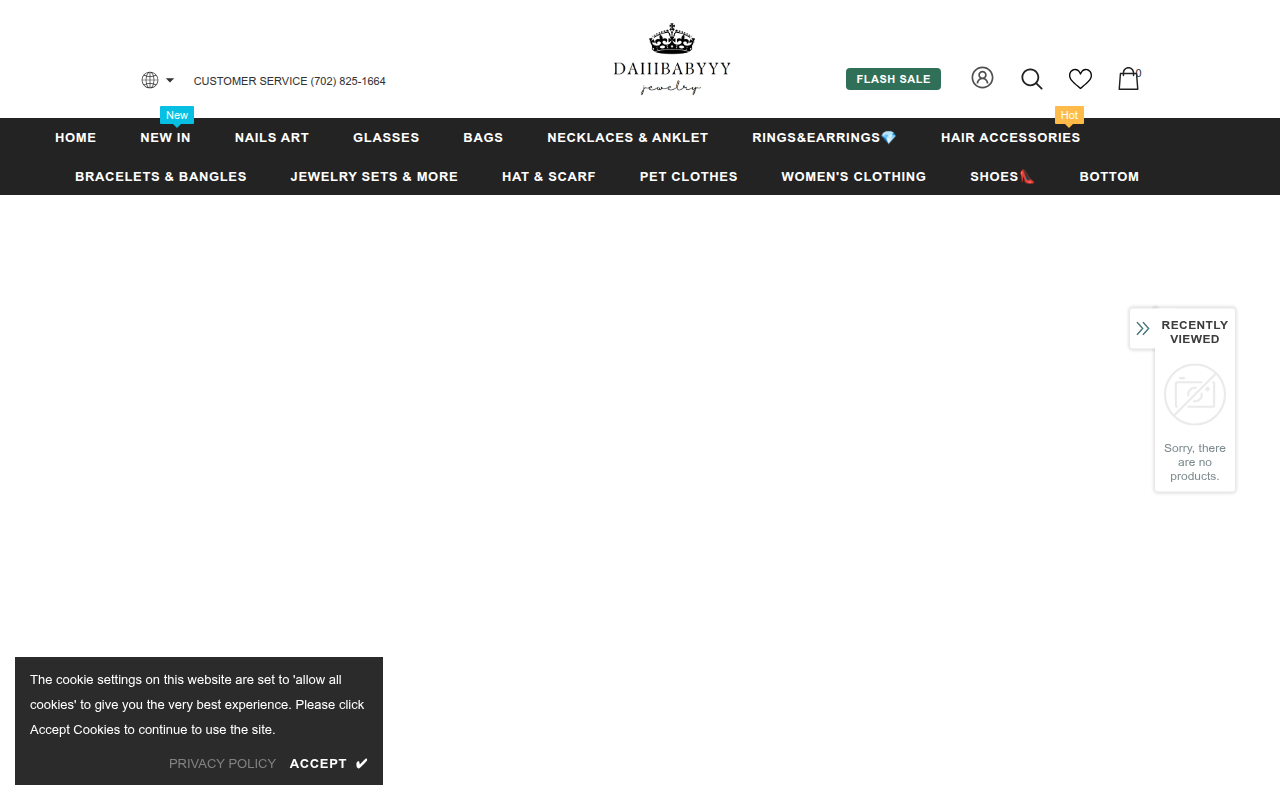
Task: Open the New In menu
Action: tap(165, 138)
